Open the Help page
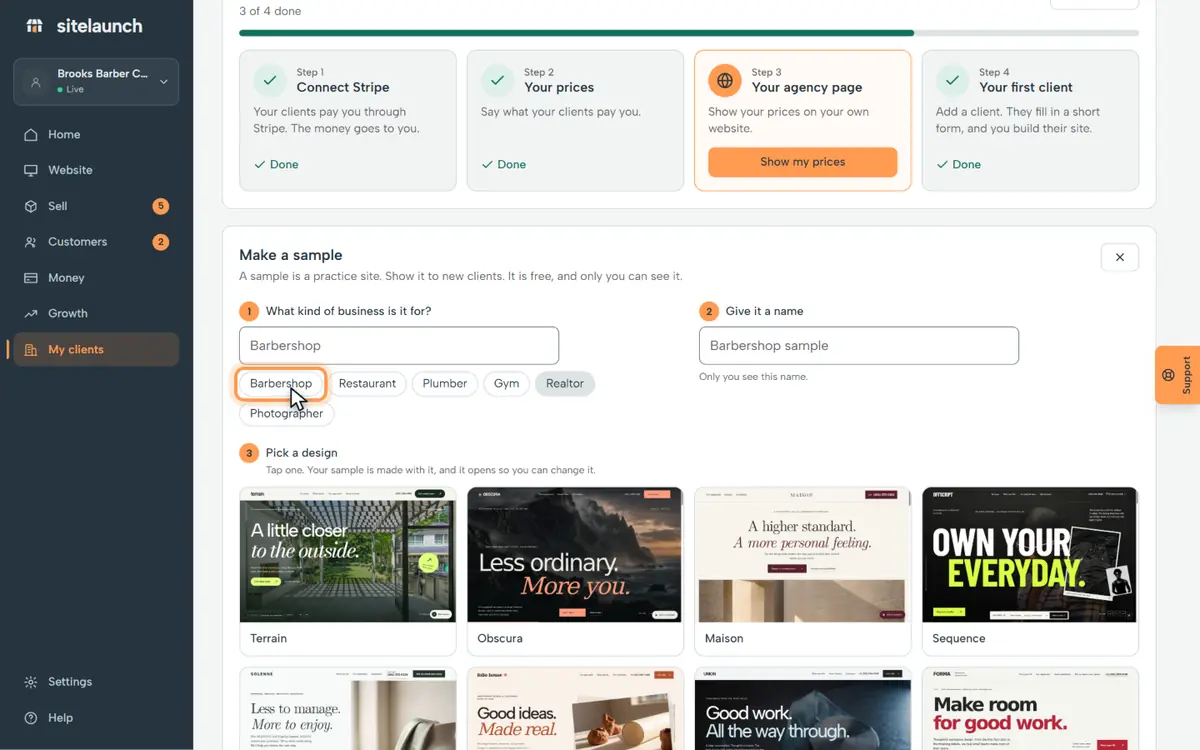Screen dimensions: 1200x750 (x=96, y=718)
